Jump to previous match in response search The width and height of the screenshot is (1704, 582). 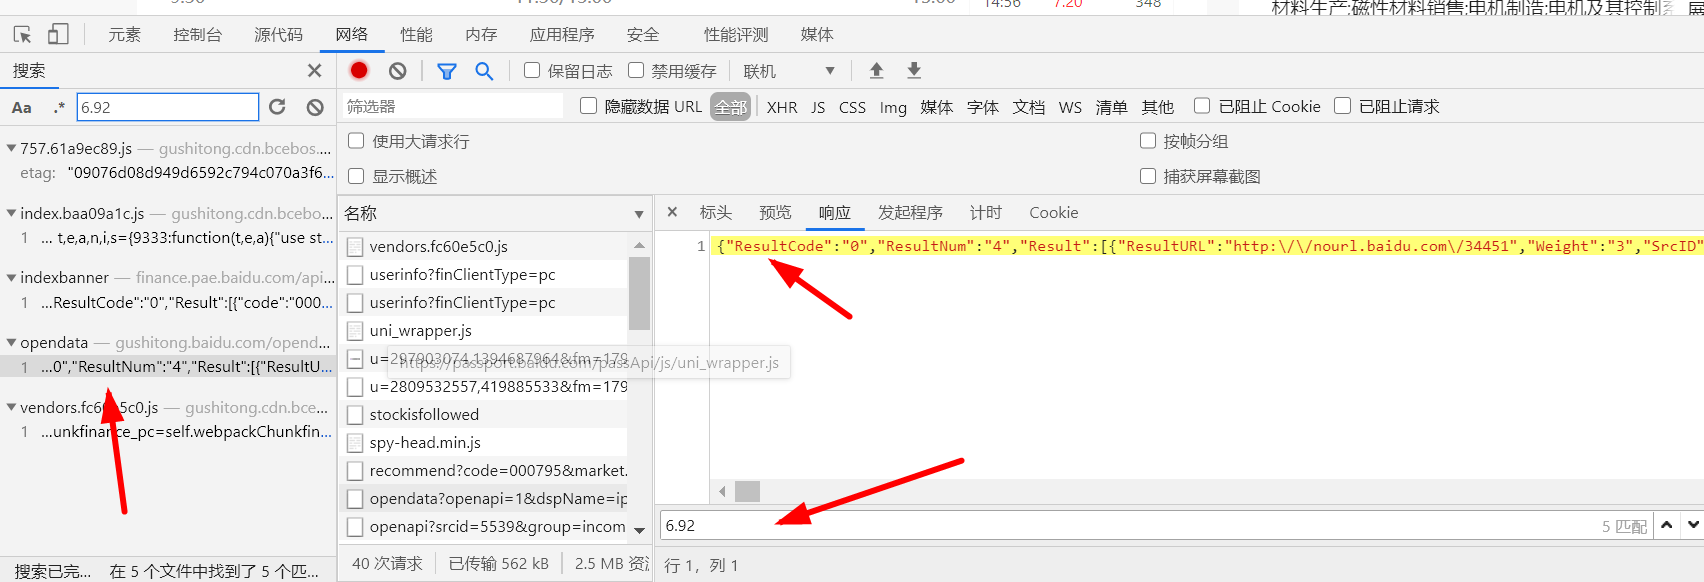(1666, 524)
